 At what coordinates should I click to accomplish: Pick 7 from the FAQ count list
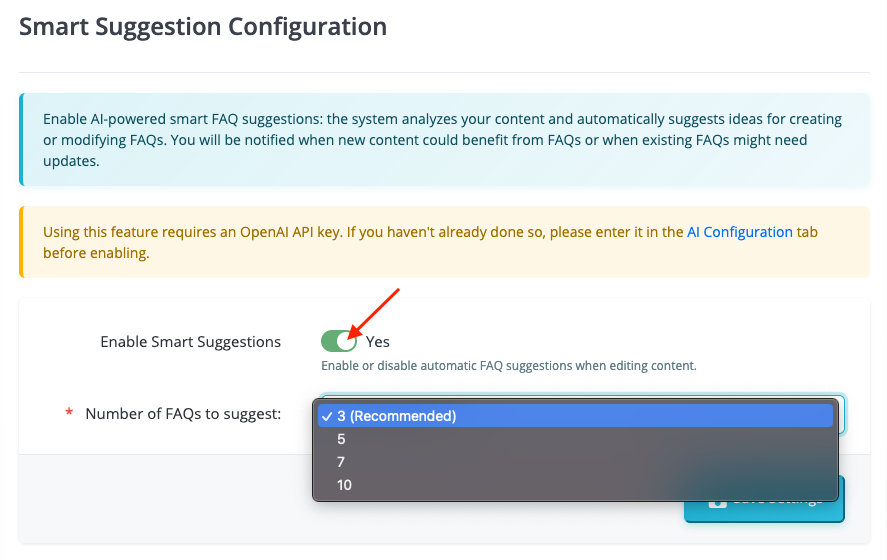click(342, 462)
